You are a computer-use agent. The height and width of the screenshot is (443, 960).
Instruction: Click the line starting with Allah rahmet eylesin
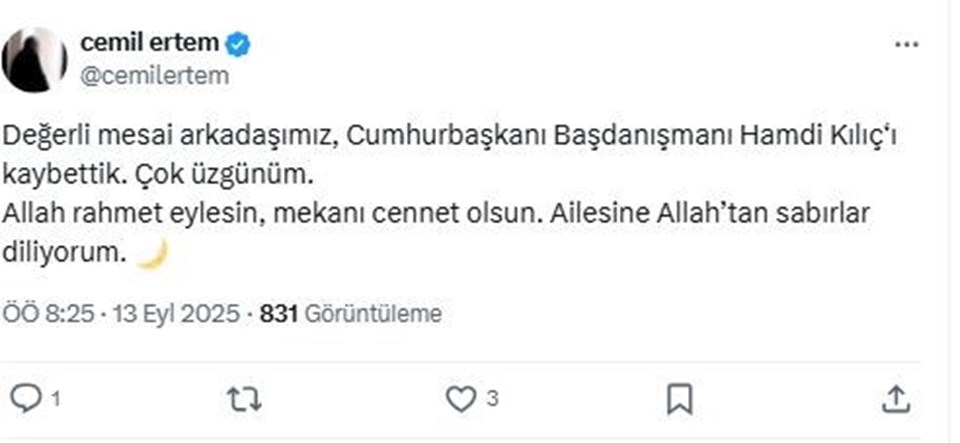[436, 214]
